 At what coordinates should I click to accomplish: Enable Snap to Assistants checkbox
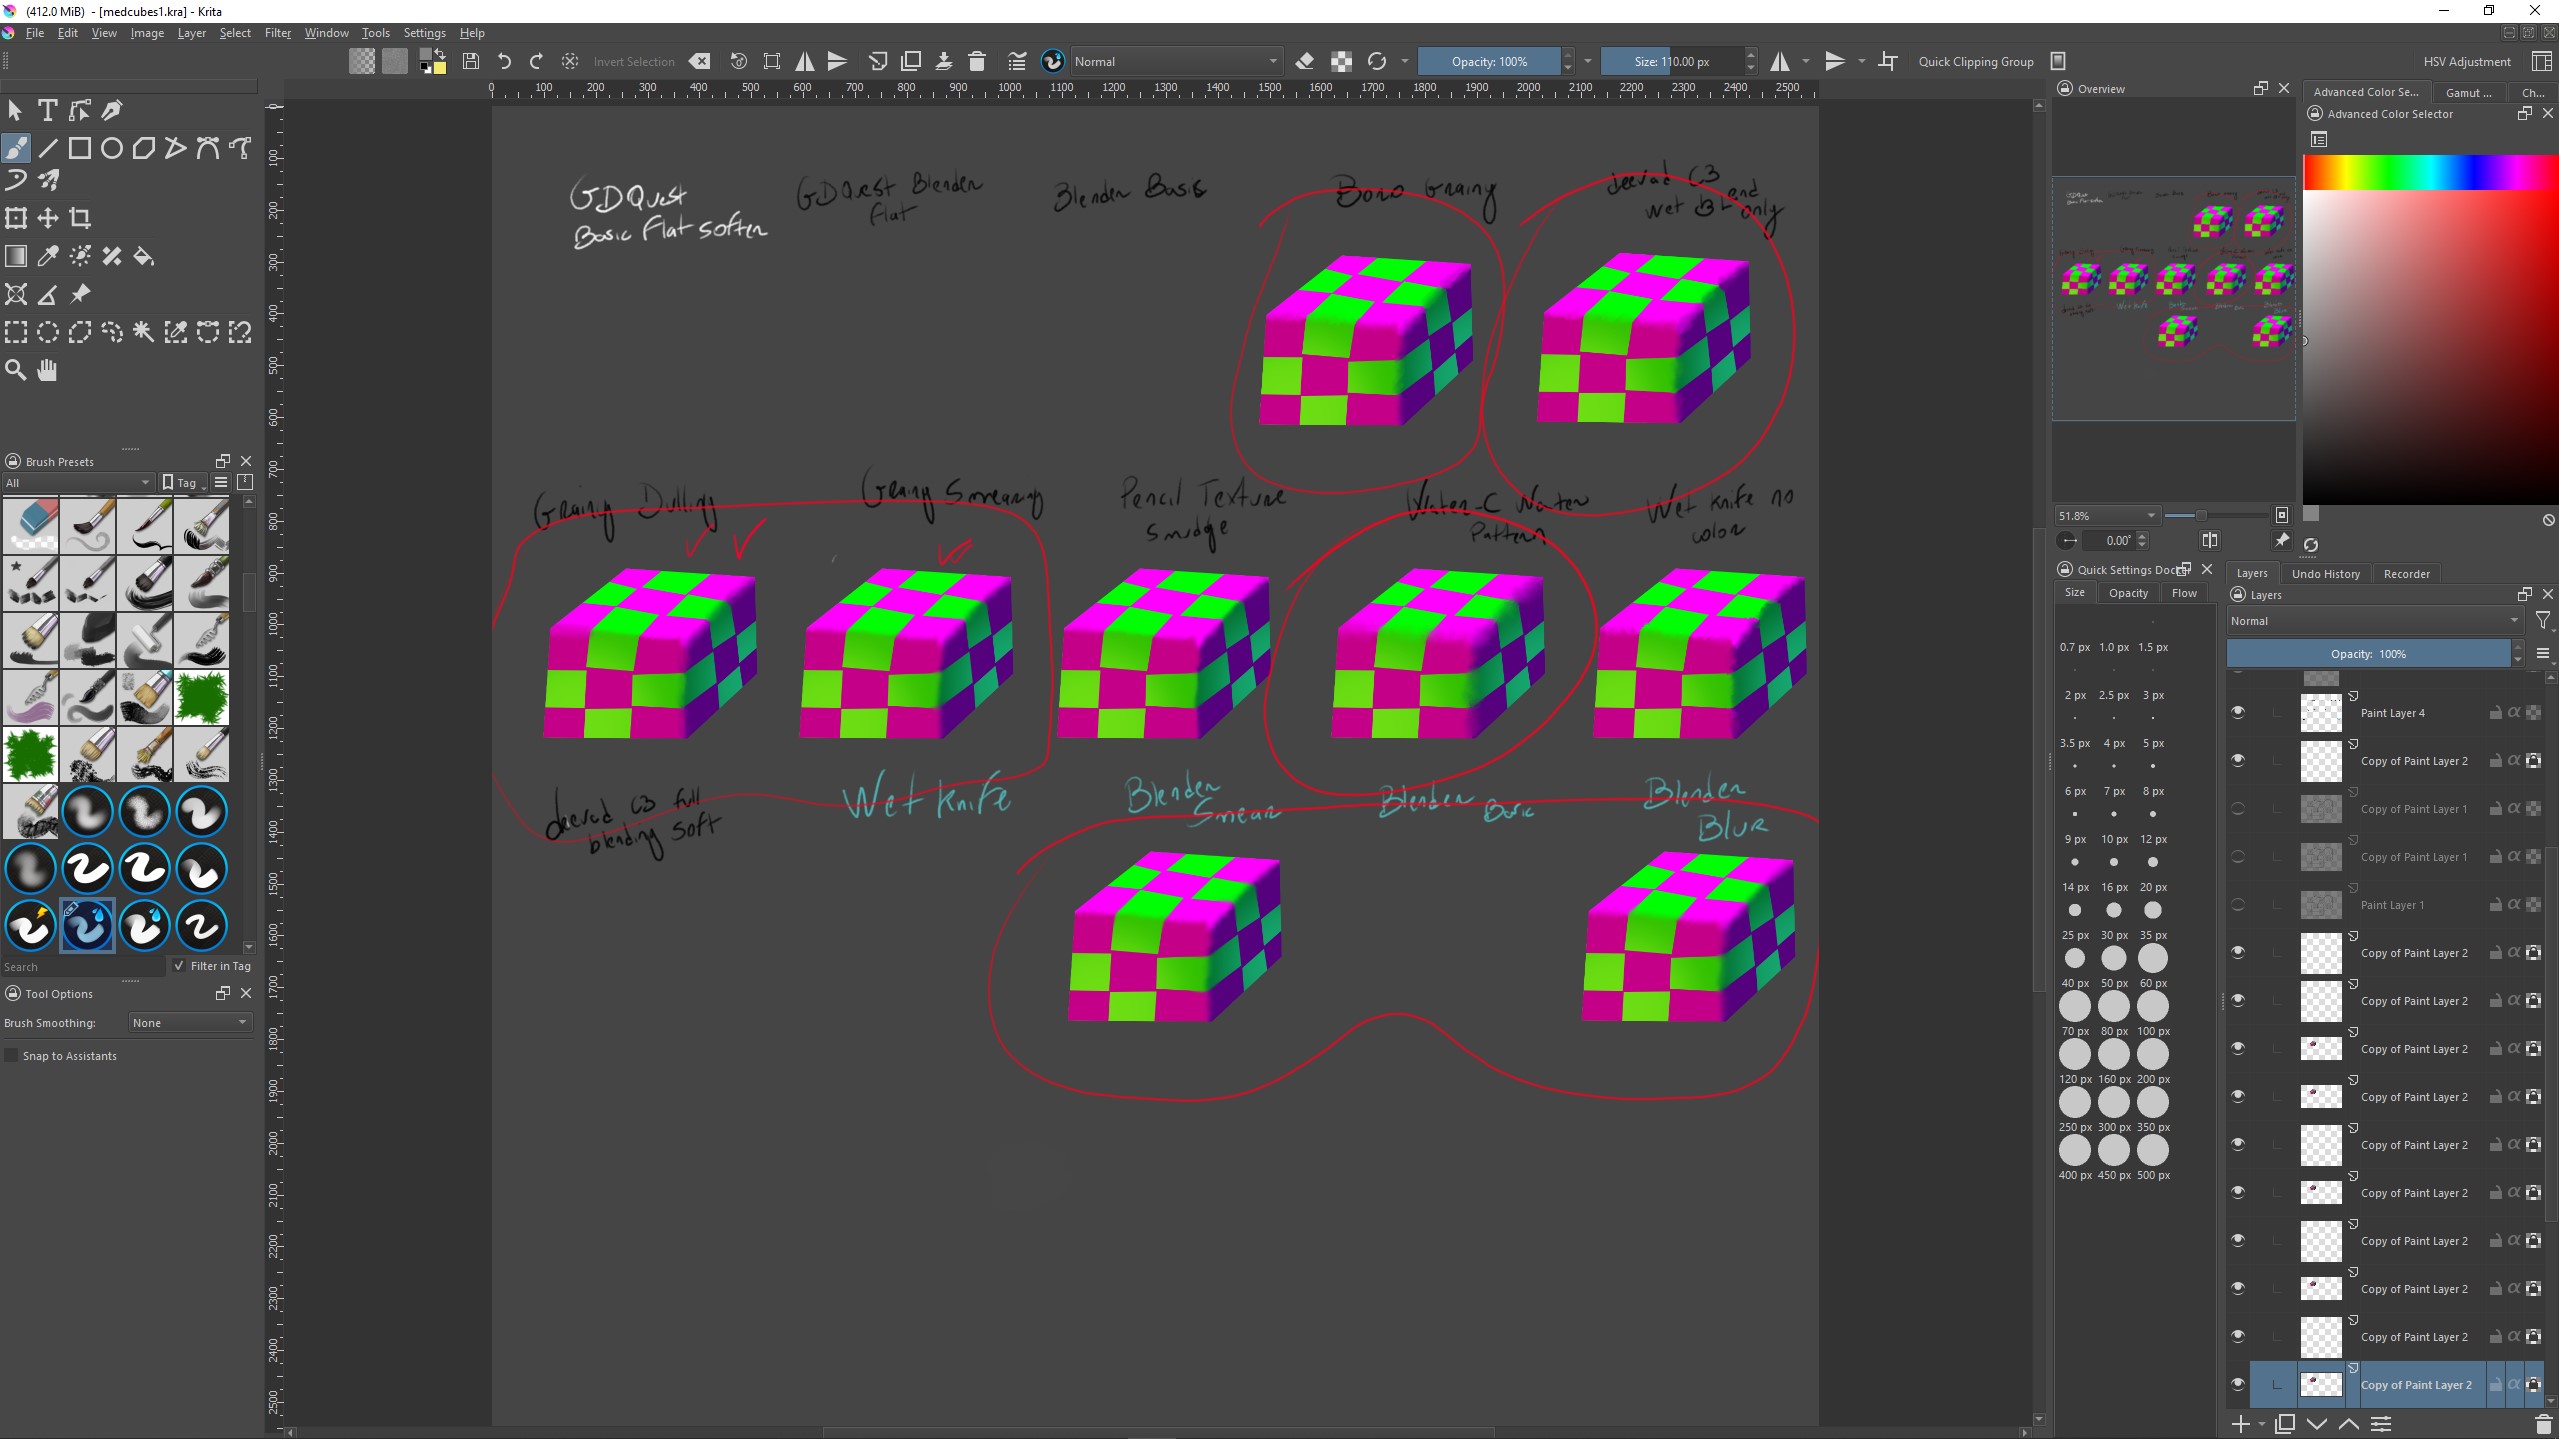coord(12,1056)
